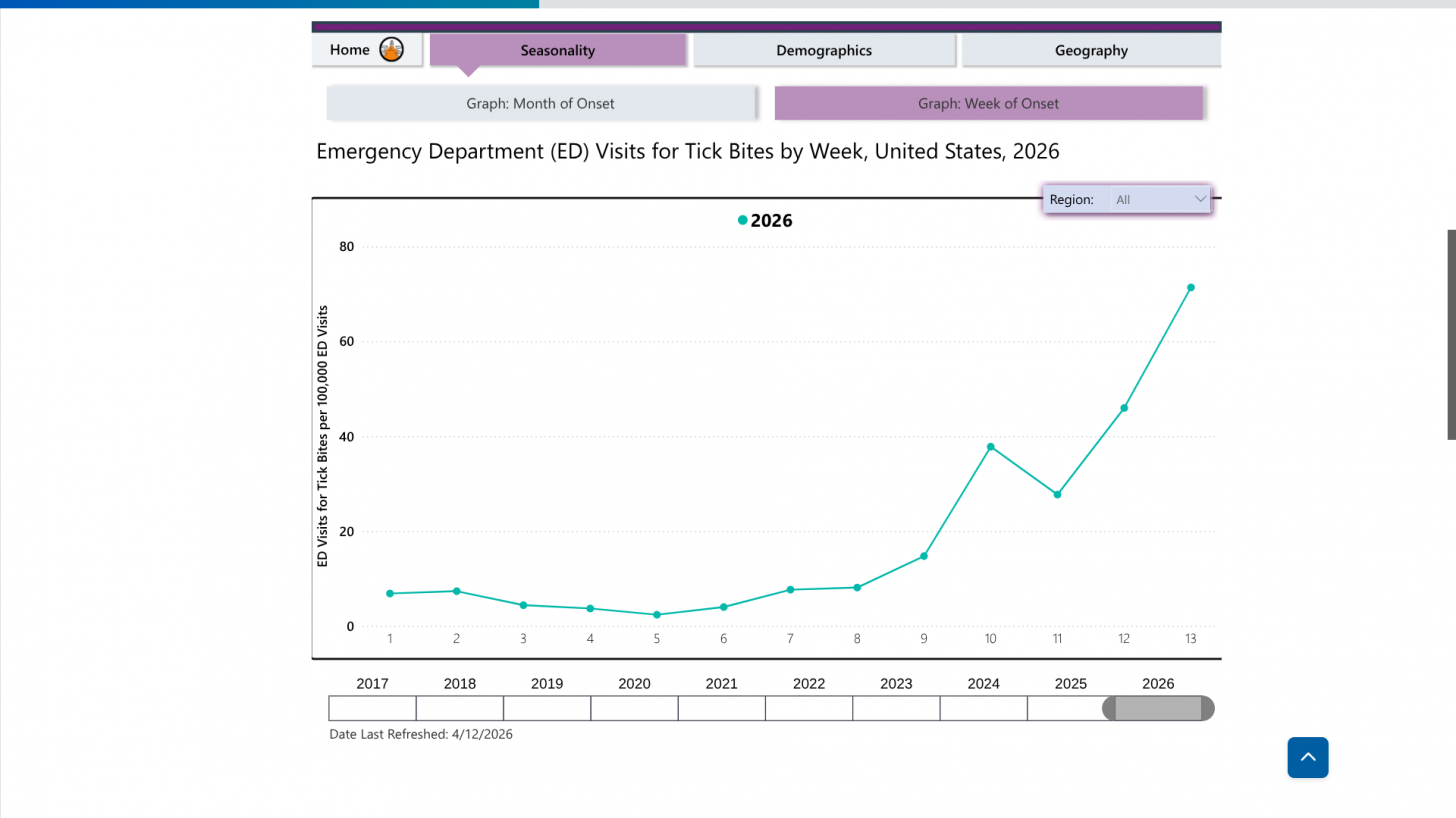Open the Seasonality tab
Image resolution: width=1456 pixels, height=818 pixels.
(557, 50)
